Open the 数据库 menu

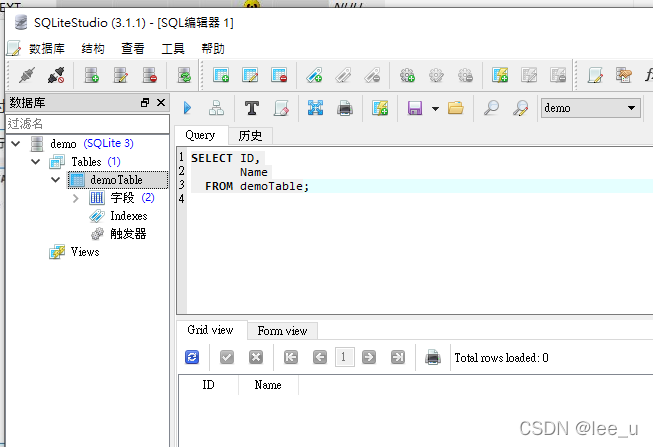47,49
